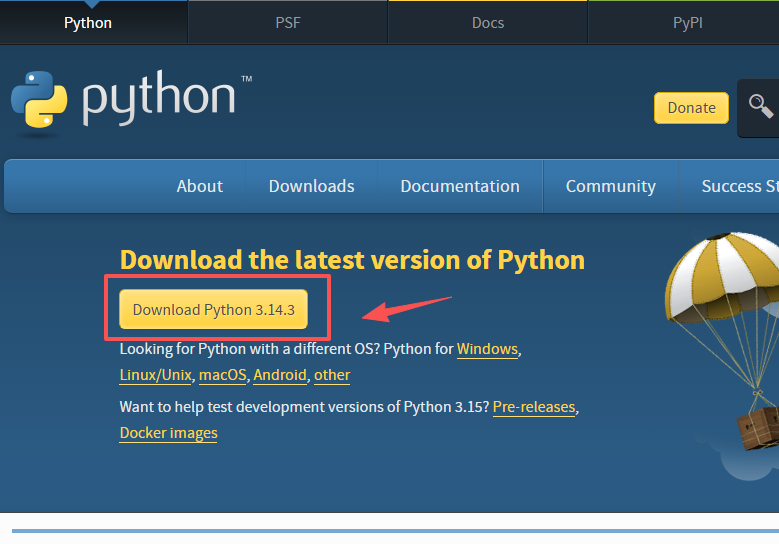Open the Pre-releases link
The width and height of the screenshot is (779, 544).
[x=534, y=407]
